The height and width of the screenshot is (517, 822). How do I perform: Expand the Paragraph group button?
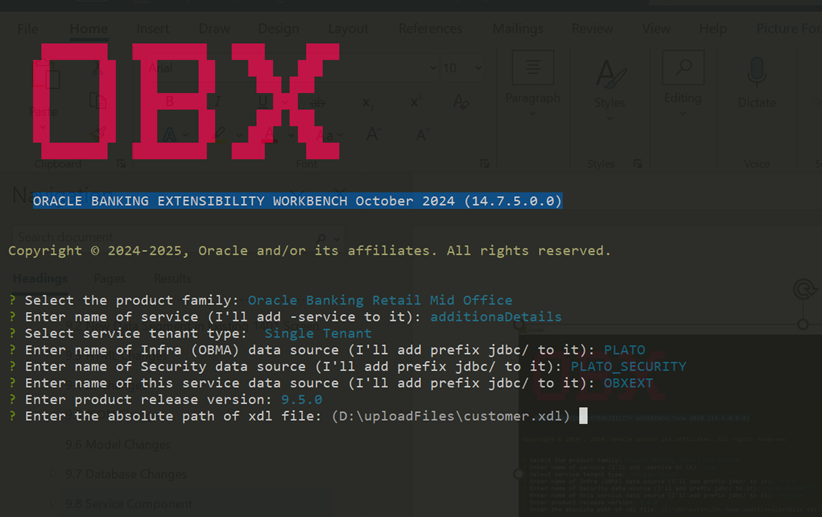click(533, 83)
